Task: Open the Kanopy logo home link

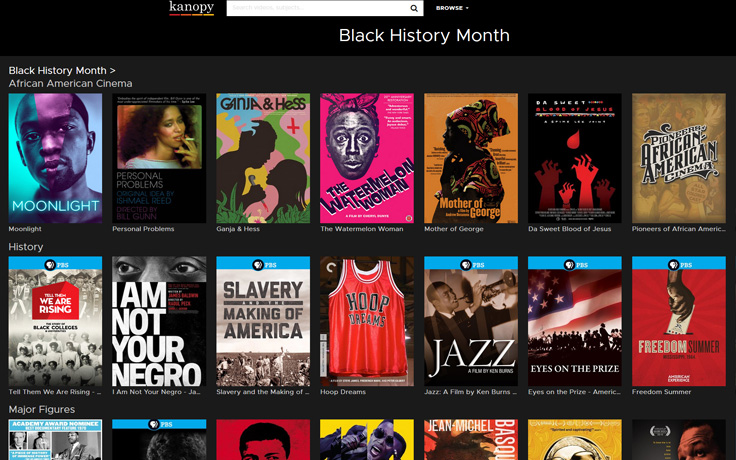Action: coord(192,8)
